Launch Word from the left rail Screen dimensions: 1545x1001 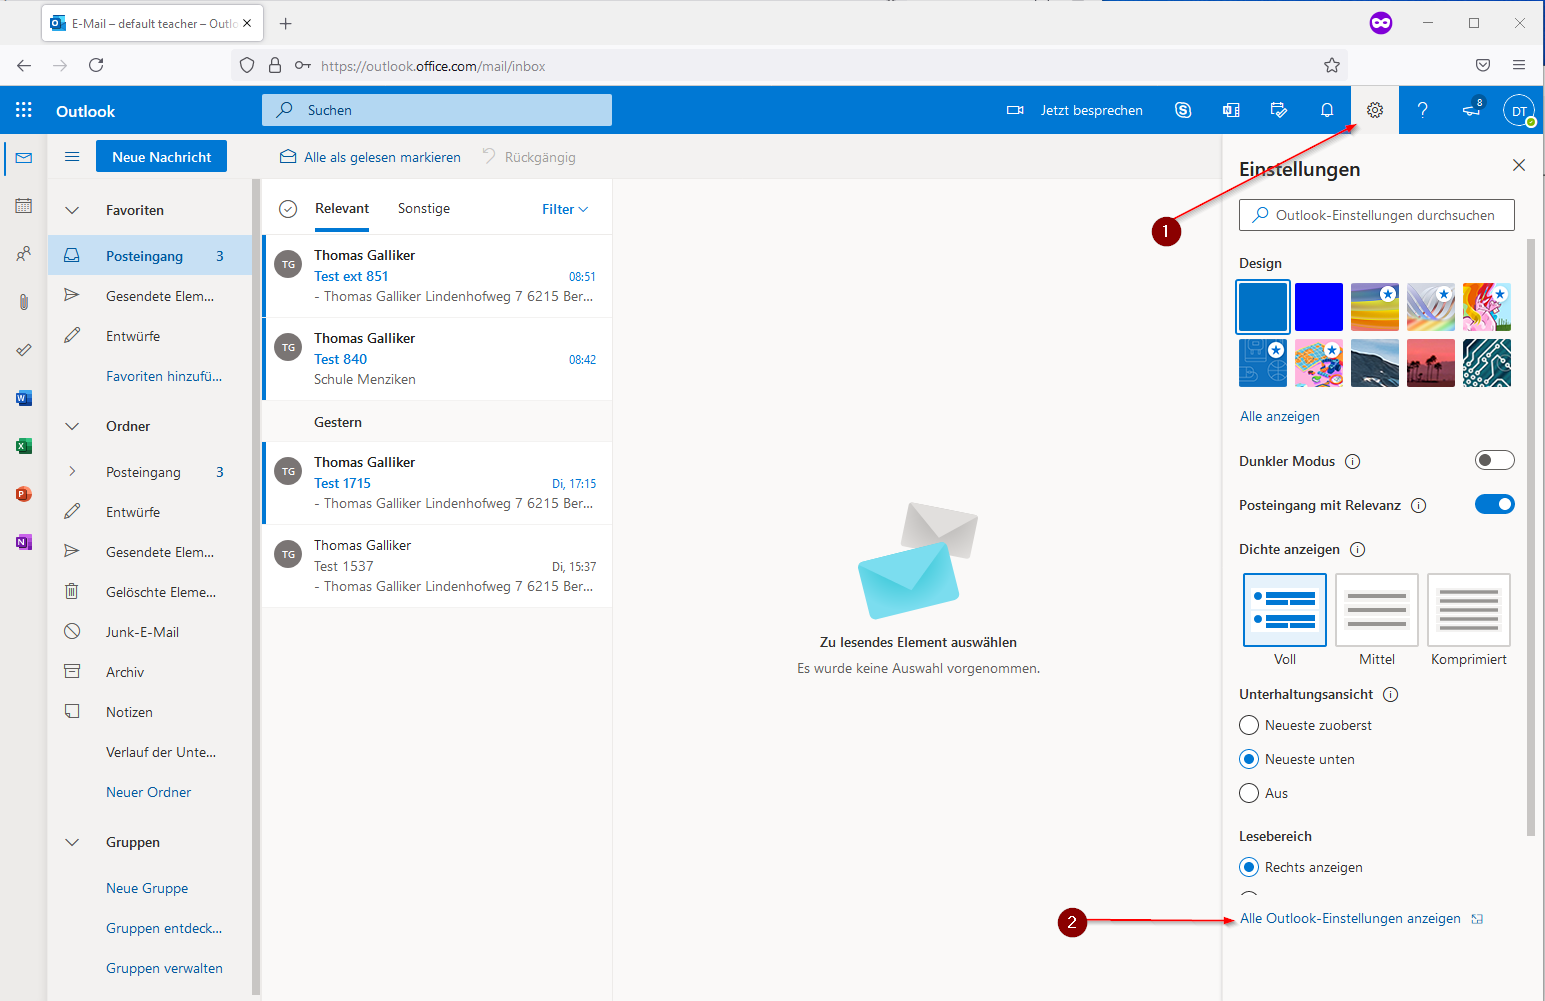(x=24, y=398)
